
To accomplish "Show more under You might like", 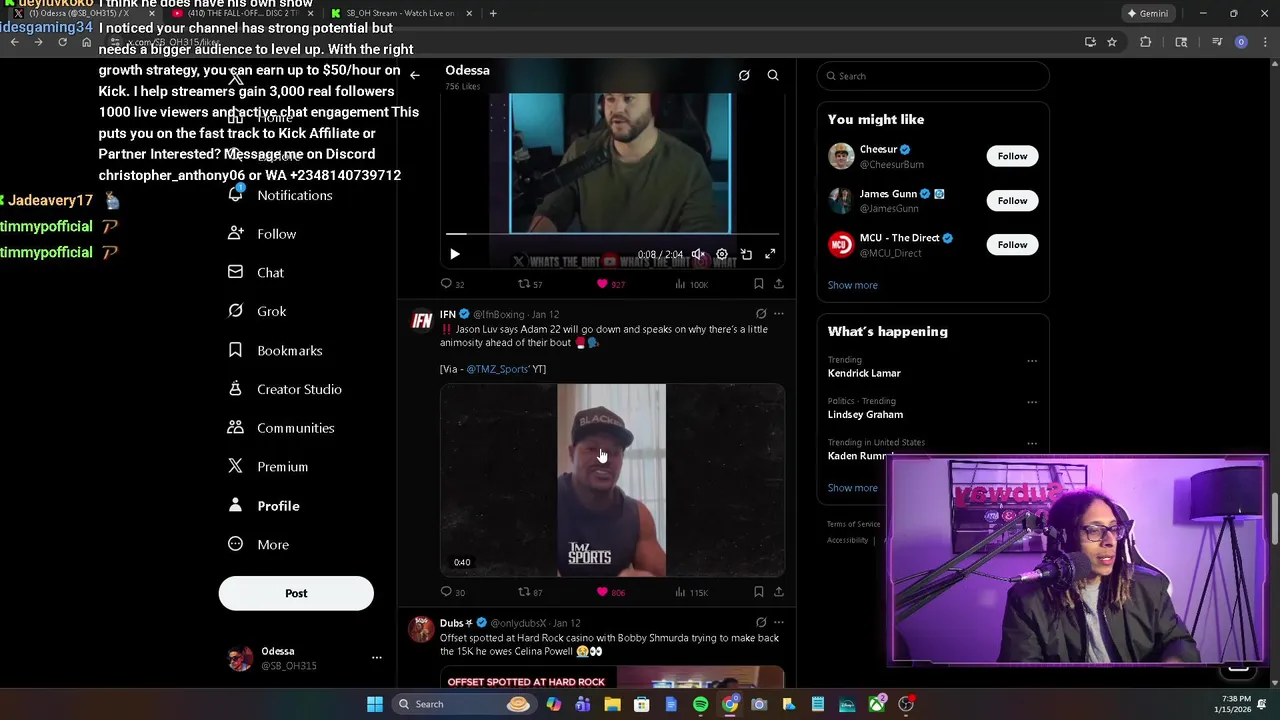I will coord(852,285).
